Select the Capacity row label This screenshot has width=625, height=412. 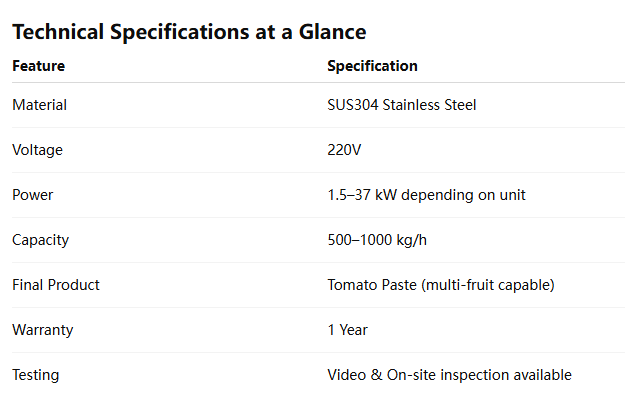[41, 240]
